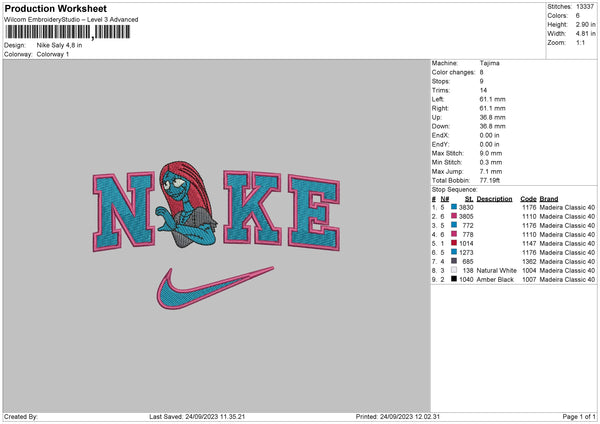Screen dimensions: 600x424
Task: Select the Amber Black color swatch
Action: (x=454, y=279)
